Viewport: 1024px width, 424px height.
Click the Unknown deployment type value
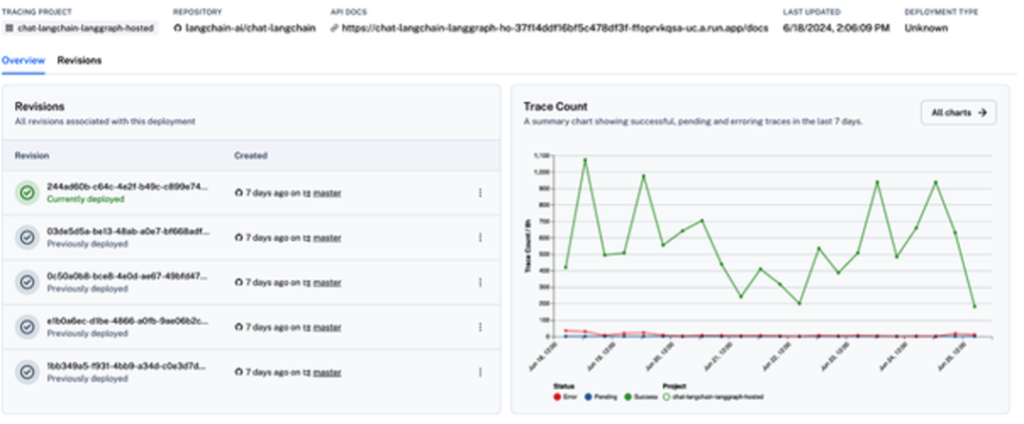(926, 28)
